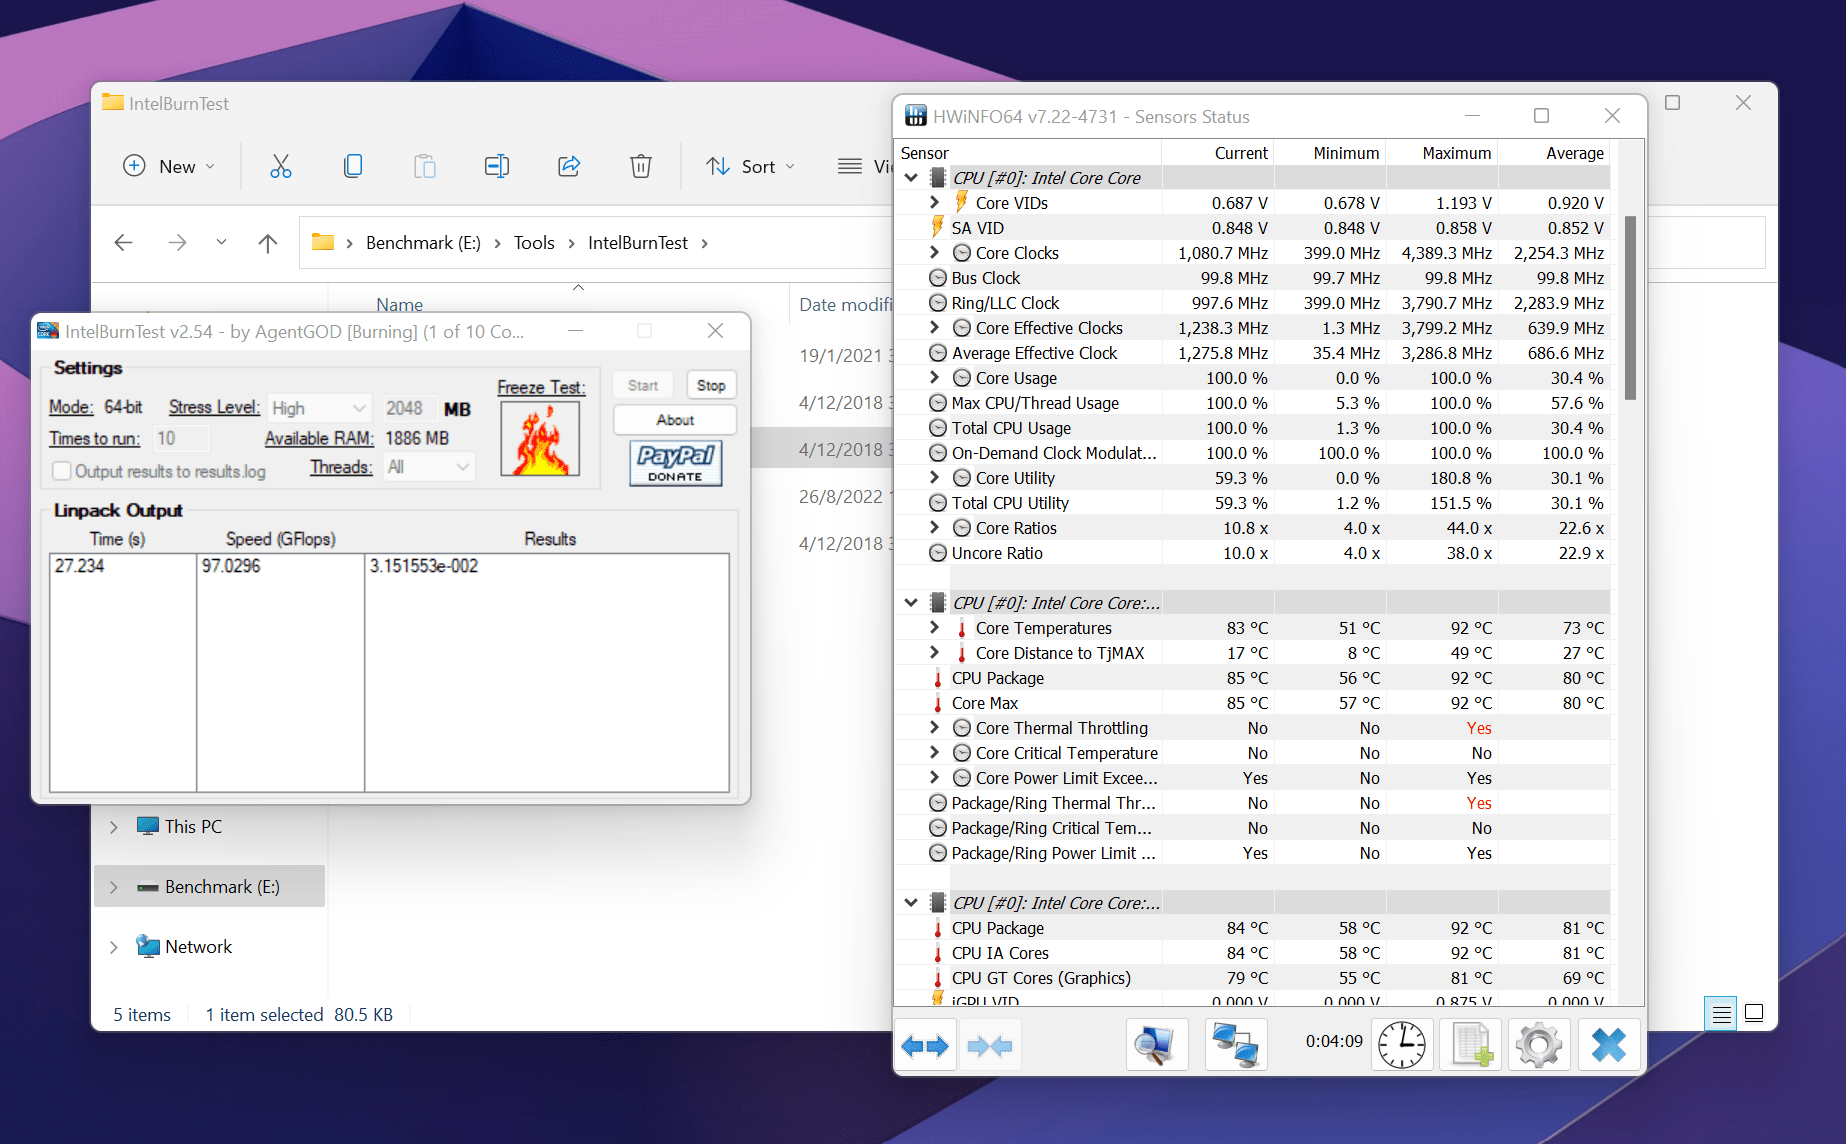The height and width of the screenshot is (1144, 1846).
Task: Switch Explorer to details view toggle
Action: (x=1721, y=1014)
